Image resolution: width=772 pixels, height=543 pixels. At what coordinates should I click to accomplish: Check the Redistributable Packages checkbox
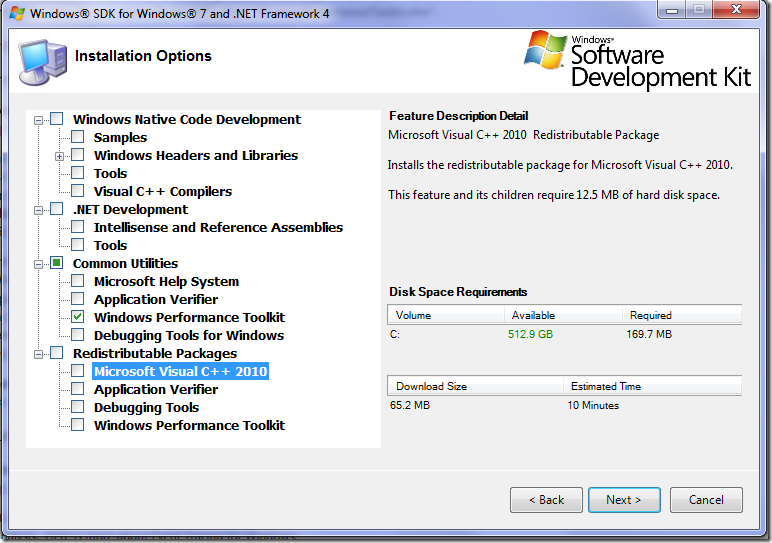[57, 353]
